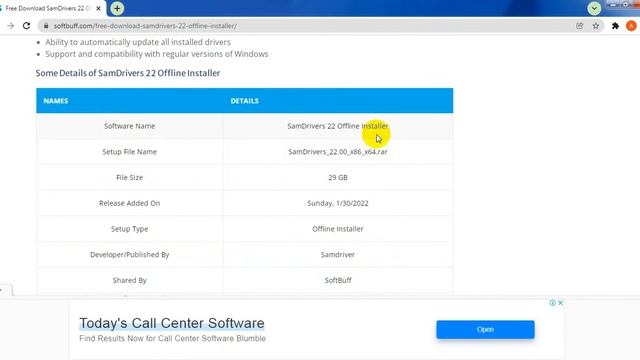Select the Software Name cell
The height and width of the screenshot is (360, 640).
tap(129, 126)
